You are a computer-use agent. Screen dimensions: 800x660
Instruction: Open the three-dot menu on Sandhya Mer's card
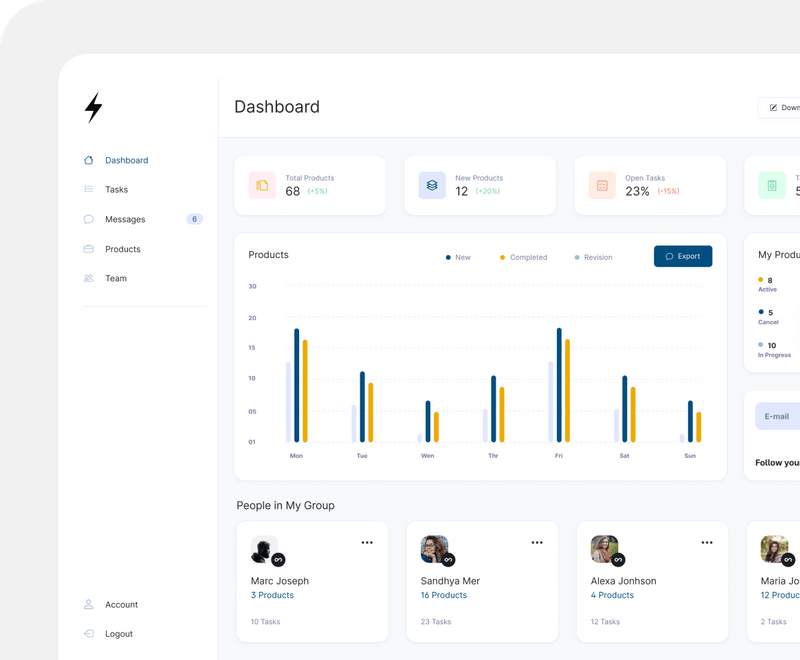click(x=537, y=542)
